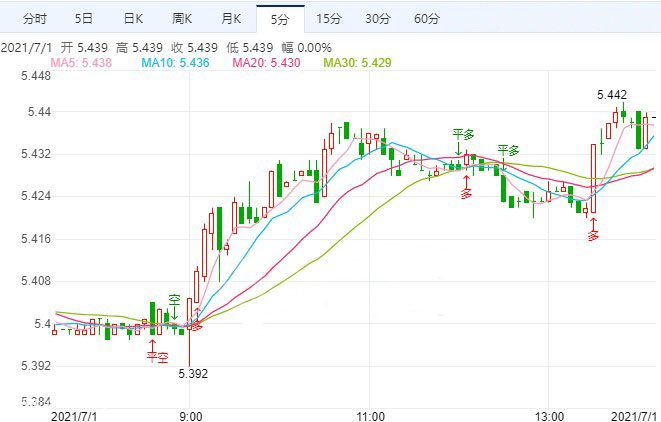Viewport: 661px width, 422px height.
Task: Select the 5.392 low price label
Action: pyautogui.click(x=193, y=374)
